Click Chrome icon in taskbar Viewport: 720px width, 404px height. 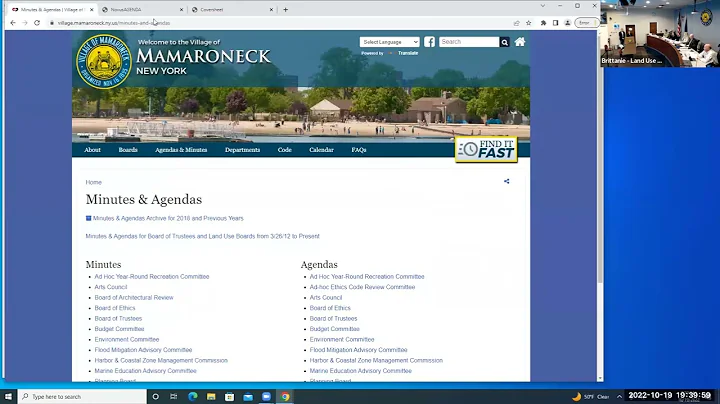click(285, 396)
